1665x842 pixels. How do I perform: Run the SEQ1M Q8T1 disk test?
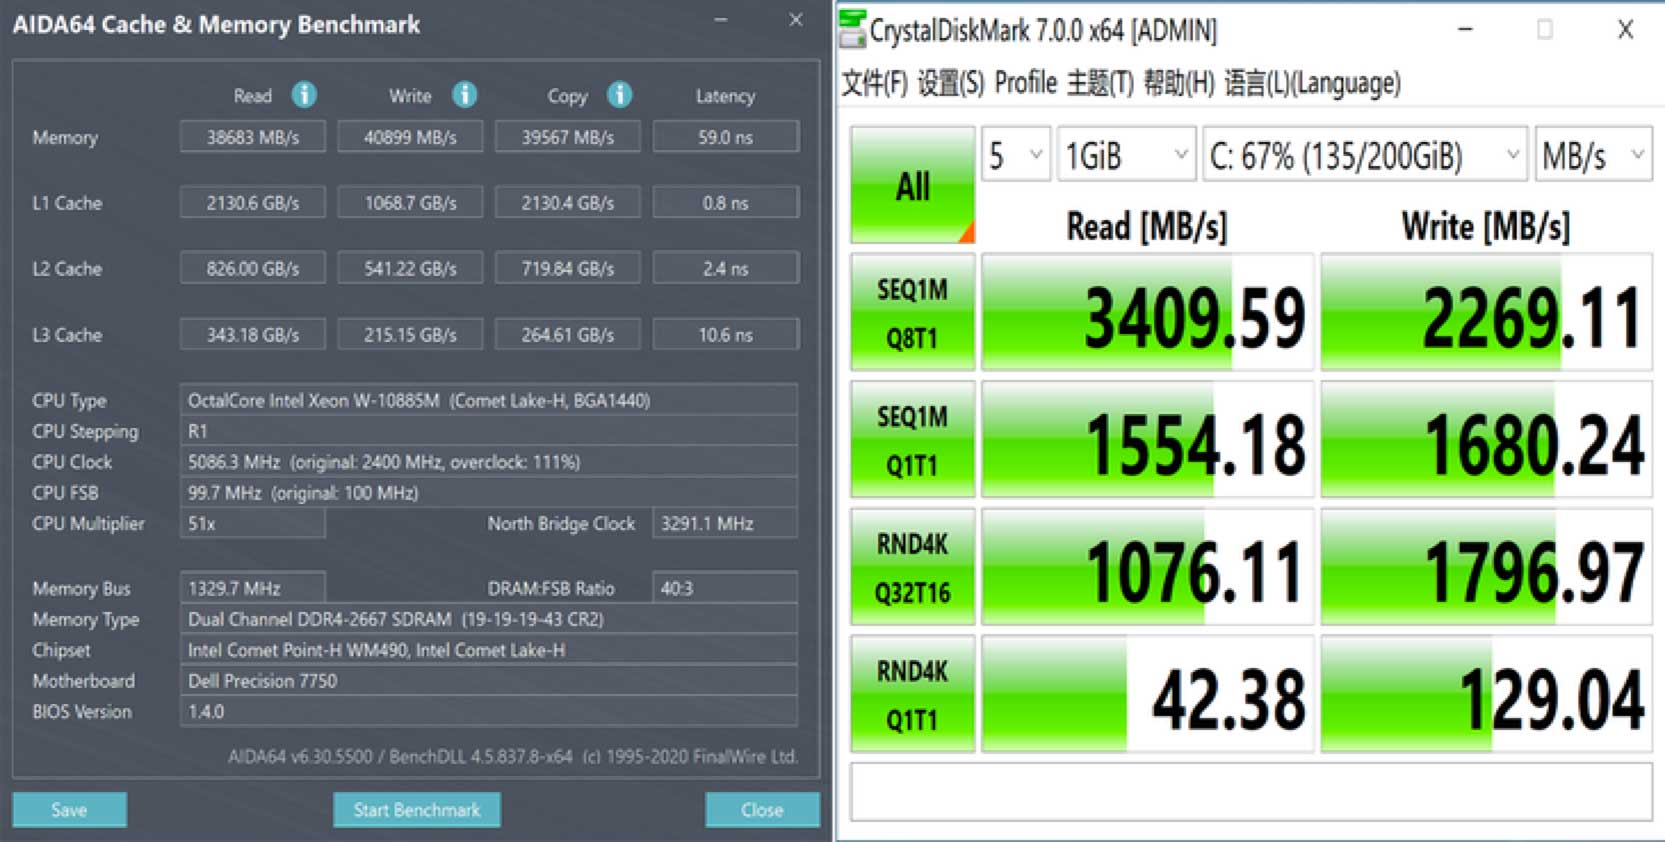coord(912,313)
